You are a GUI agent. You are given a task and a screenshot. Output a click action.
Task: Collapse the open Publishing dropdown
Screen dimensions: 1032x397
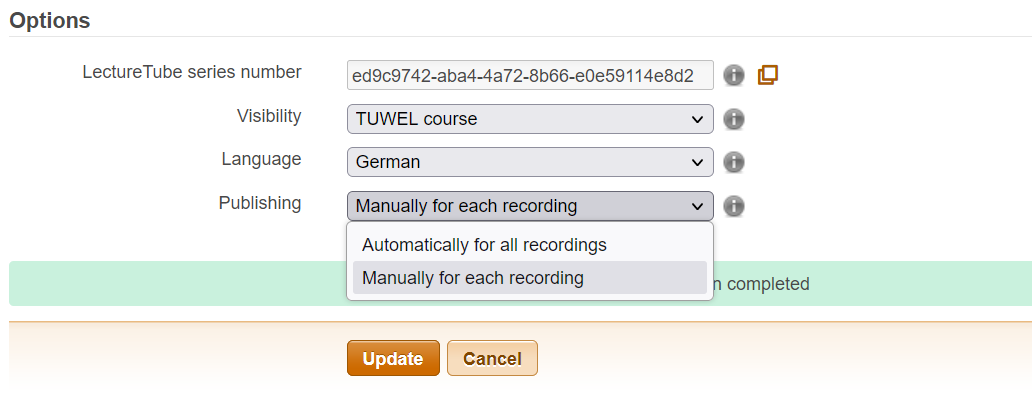pyautogui.click(x=530, y=206)
